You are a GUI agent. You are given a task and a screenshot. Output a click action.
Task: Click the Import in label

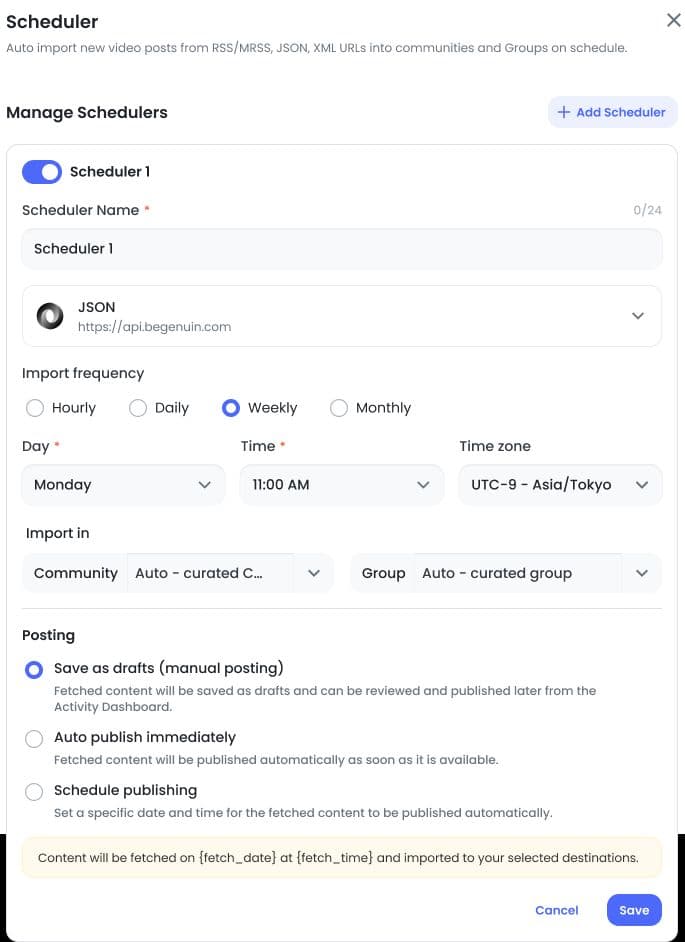pyautogui.click(x=57, y=533)
